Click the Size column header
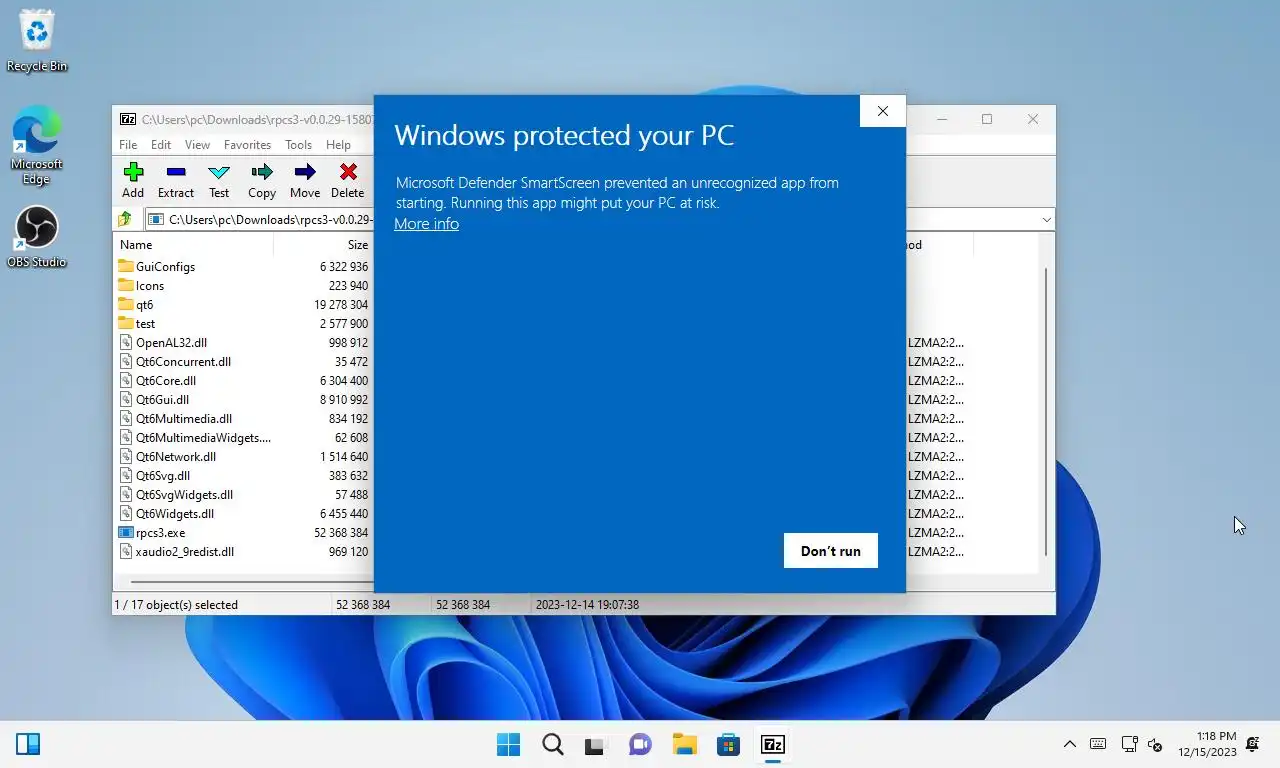Screen dimensions: 1280x768 pos(358,245)
